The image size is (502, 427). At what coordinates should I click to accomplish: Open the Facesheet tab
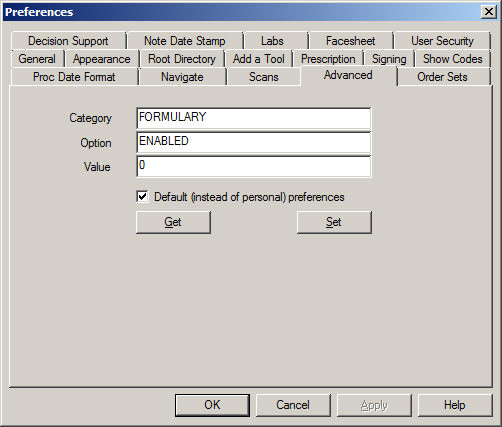(350, 41)
